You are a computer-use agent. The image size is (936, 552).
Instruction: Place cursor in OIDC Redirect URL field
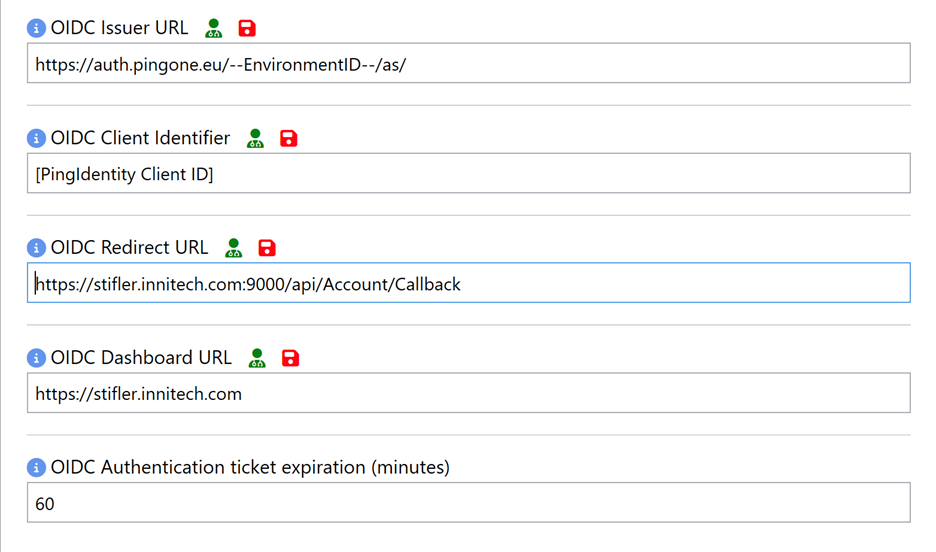click(468, 284)
